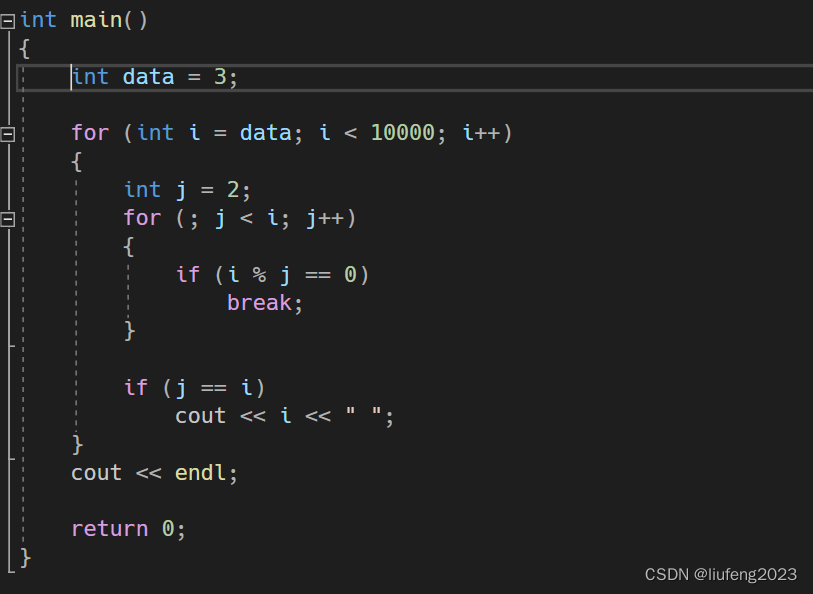Screen dimensions: 813x594
Task: Click the CSDN @liufeng2023 watermark
Action: (x=720, y=574)
